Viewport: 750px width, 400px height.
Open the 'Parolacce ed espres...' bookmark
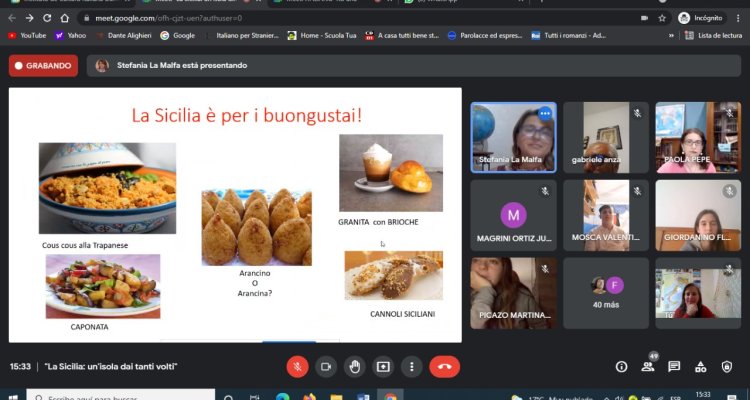(x=485, y=35)
